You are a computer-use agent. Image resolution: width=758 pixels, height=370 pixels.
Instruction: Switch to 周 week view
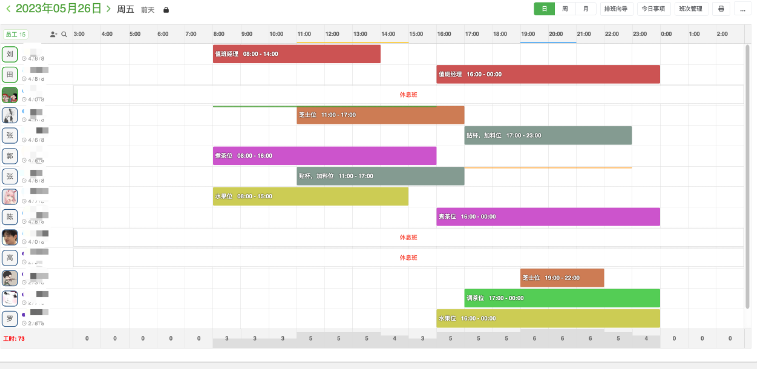click(x=565, y=9)
